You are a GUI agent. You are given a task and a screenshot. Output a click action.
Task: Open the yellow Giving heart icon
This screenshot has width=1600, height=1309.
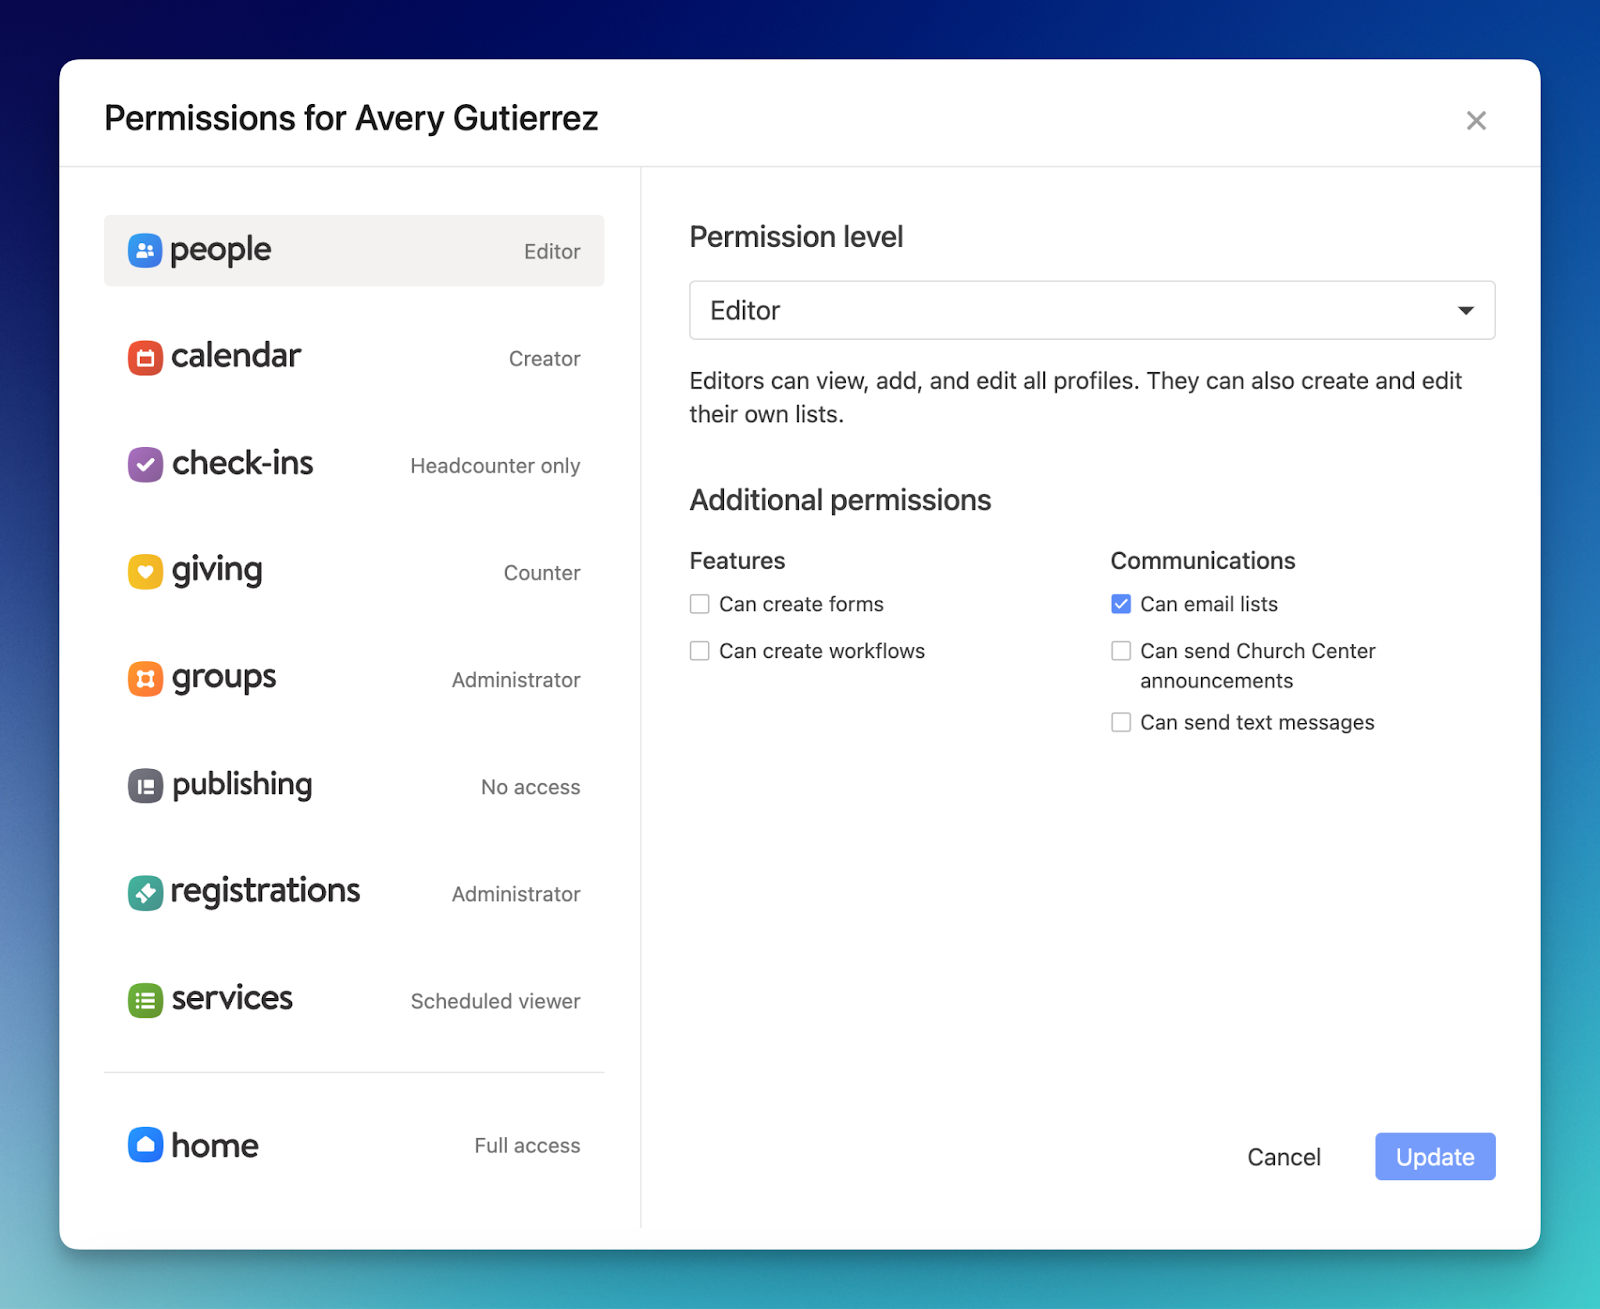[x=145, y=572]
